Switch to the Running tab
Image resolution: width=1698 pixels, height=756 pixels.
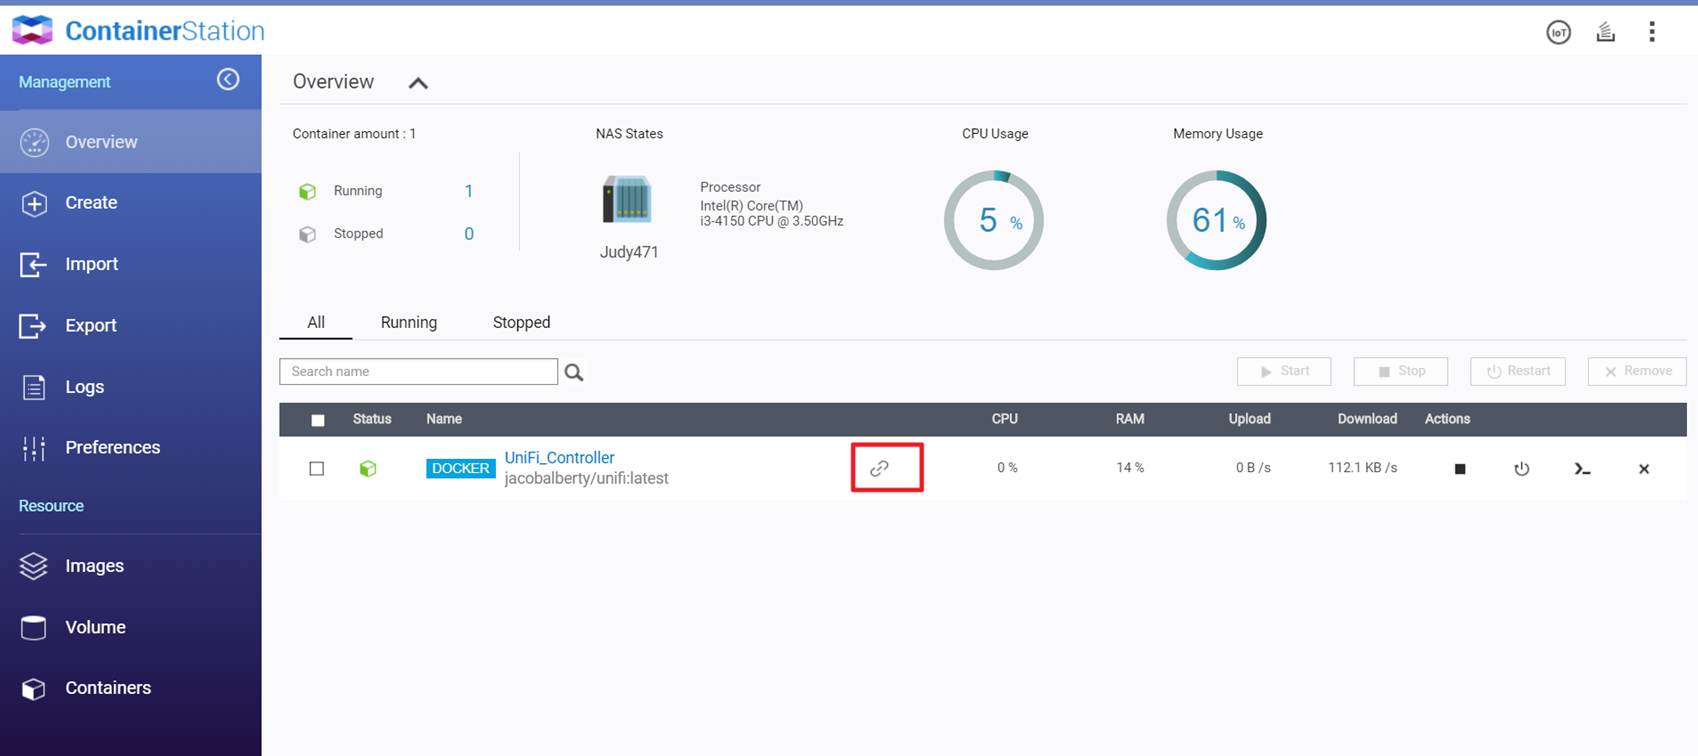point(408,322)
